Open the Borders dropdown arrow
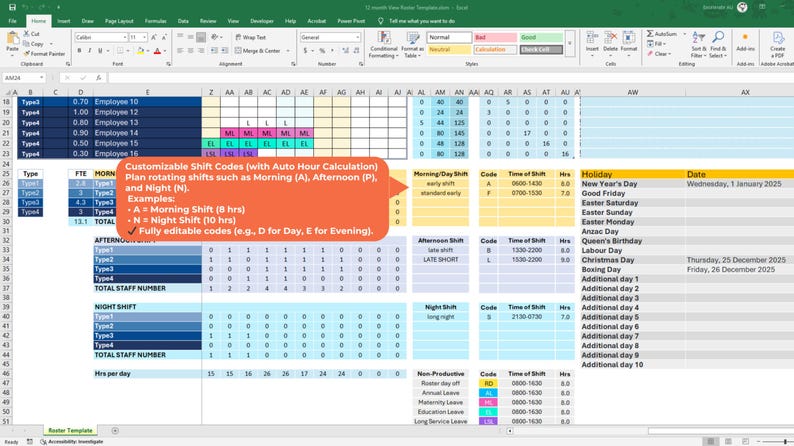 pos(128,51)
